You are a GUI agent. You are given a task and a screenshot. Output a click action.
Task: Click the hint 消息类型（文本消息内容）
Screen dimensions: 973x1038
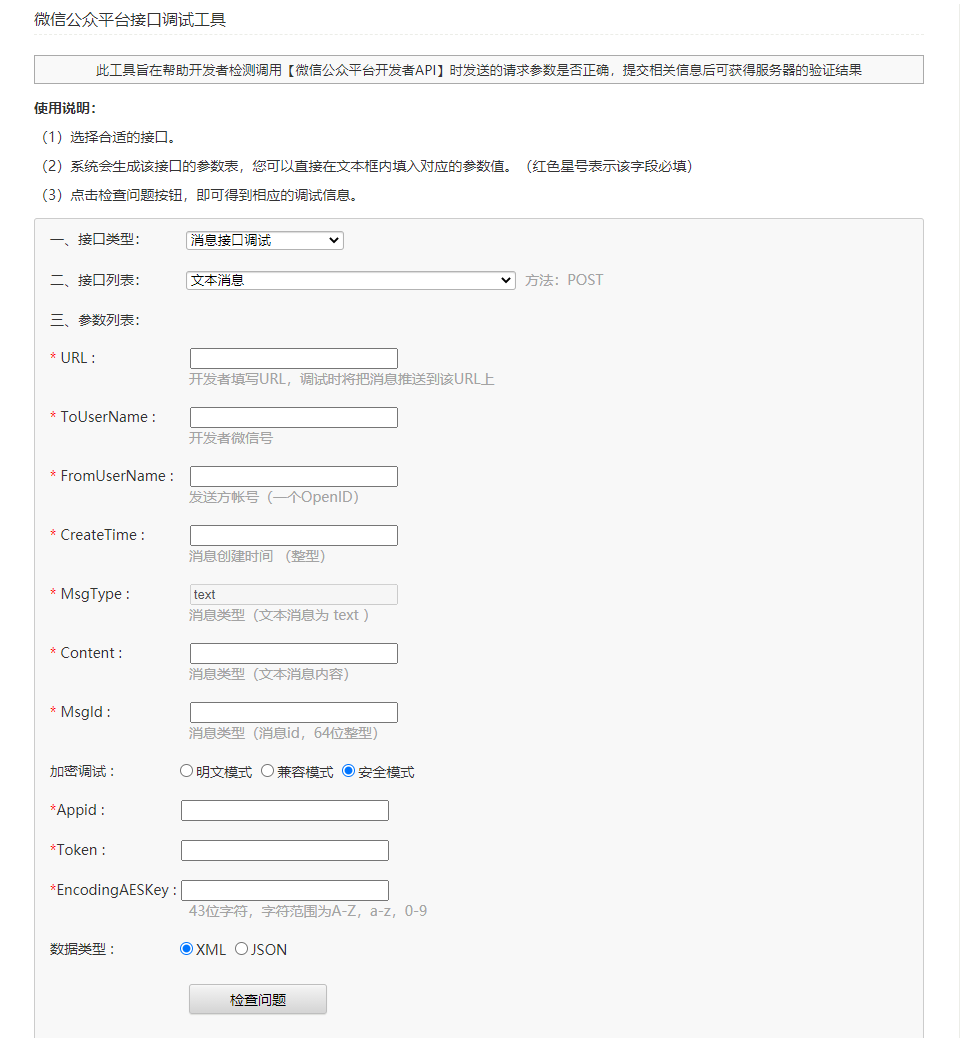(269, 674)
